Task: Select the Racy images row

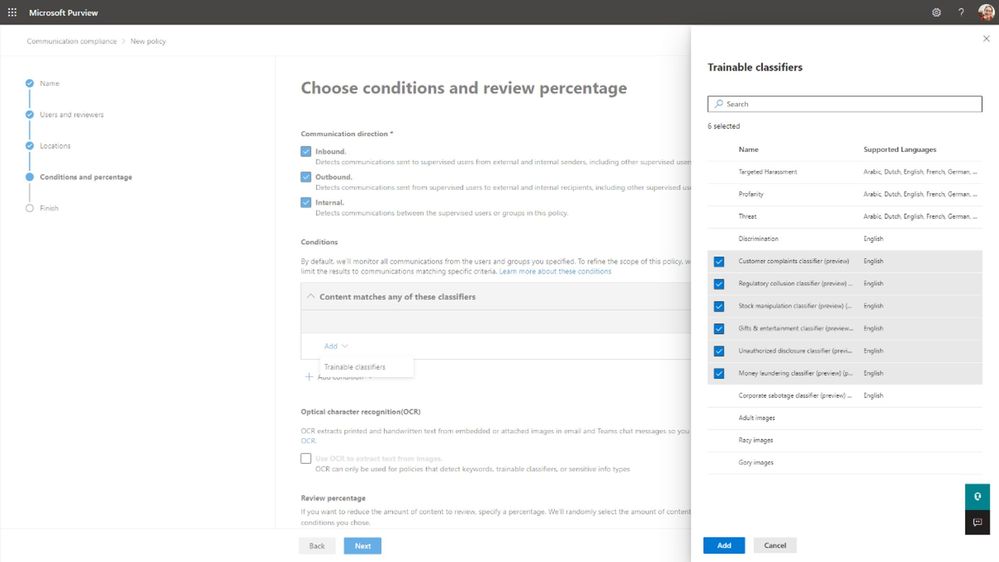Action: [x=844, y=440]
